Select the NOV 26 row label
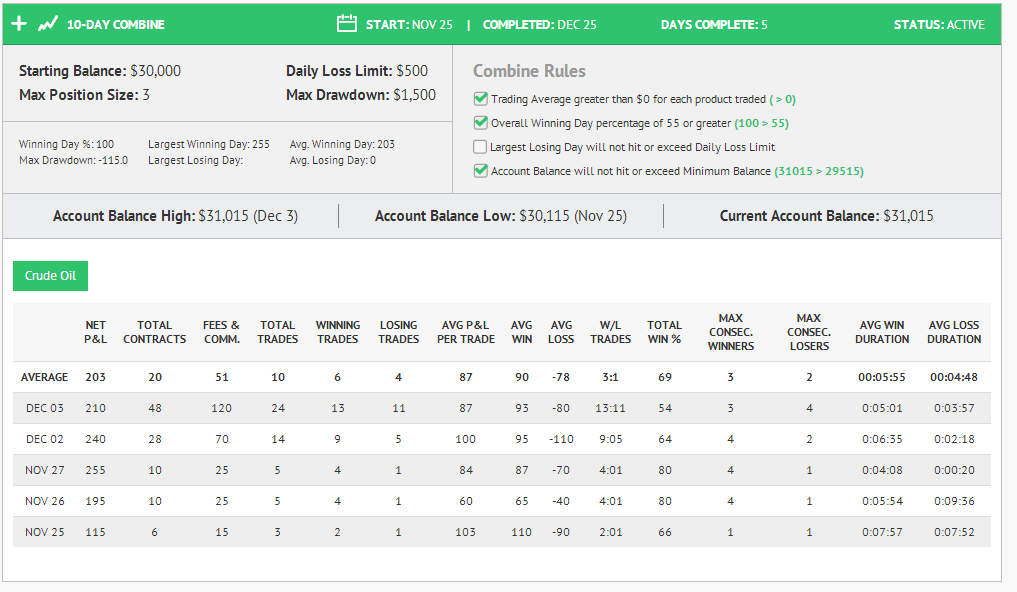The image size is (1017, 592). (45, 501)
